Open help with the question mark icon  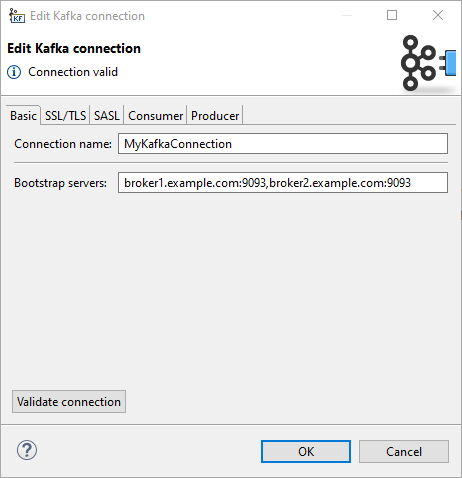pyautogui.click(x=27, y=450)
